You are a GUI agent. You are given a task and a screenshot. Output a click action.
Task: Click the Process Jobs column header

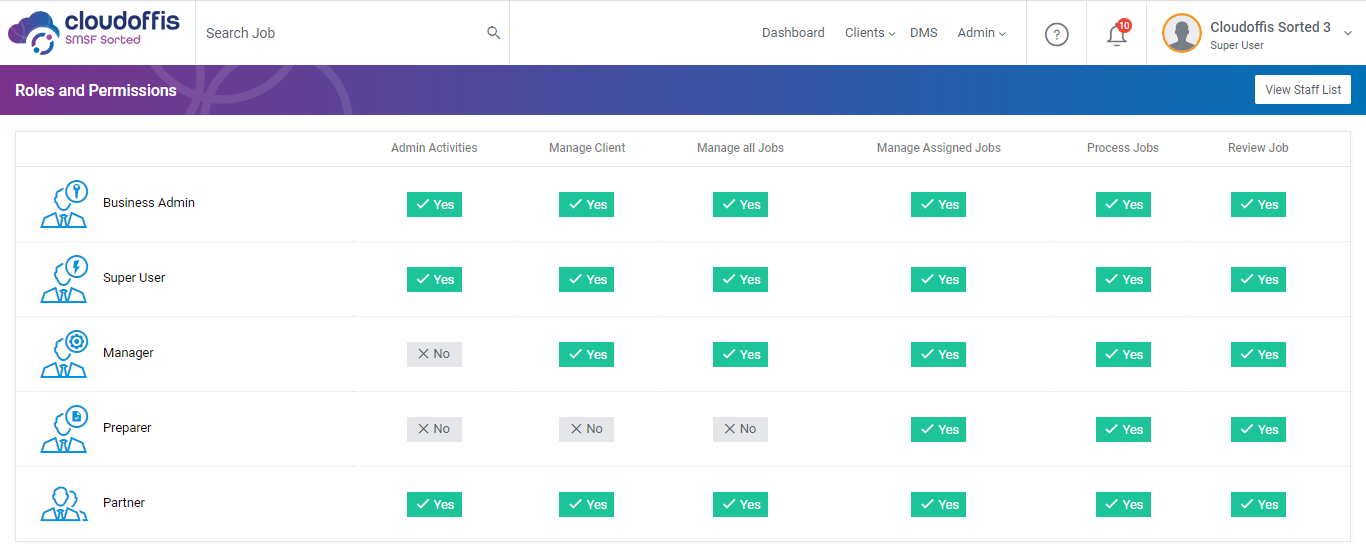click(x=1123, y=148)
